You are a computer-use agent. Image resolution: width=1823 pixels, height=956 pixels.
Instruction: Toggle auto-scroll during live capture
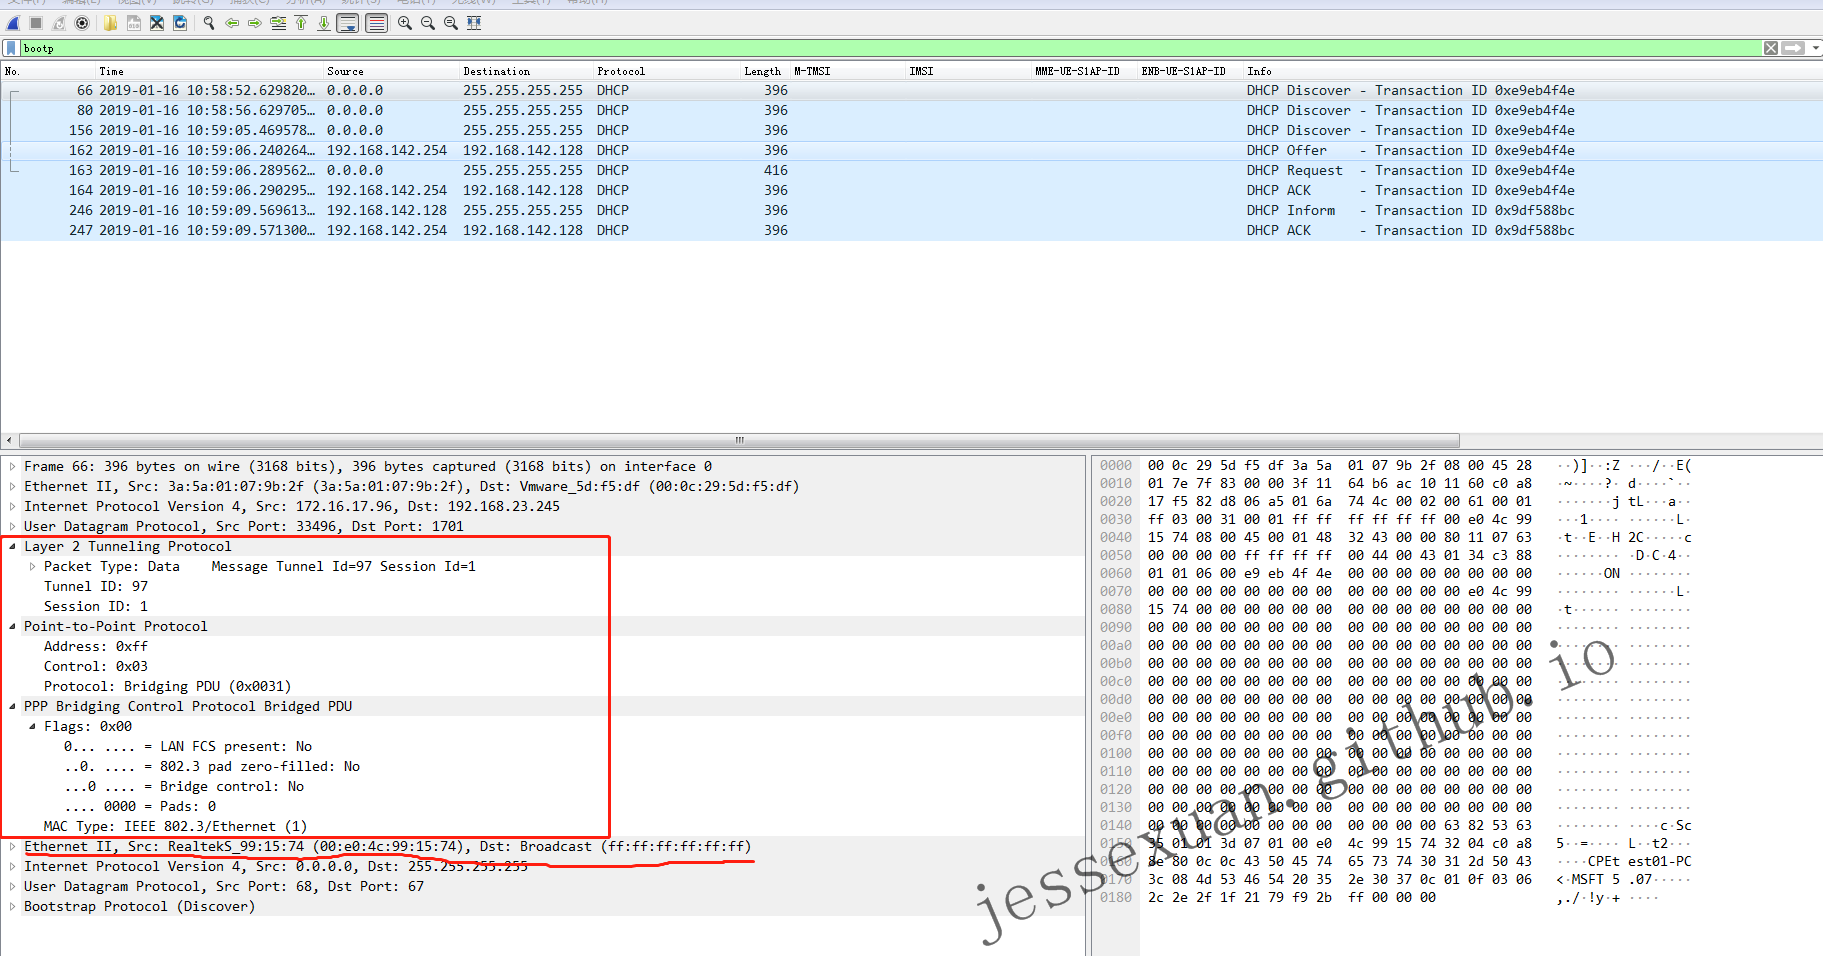[x=348, y=23]
